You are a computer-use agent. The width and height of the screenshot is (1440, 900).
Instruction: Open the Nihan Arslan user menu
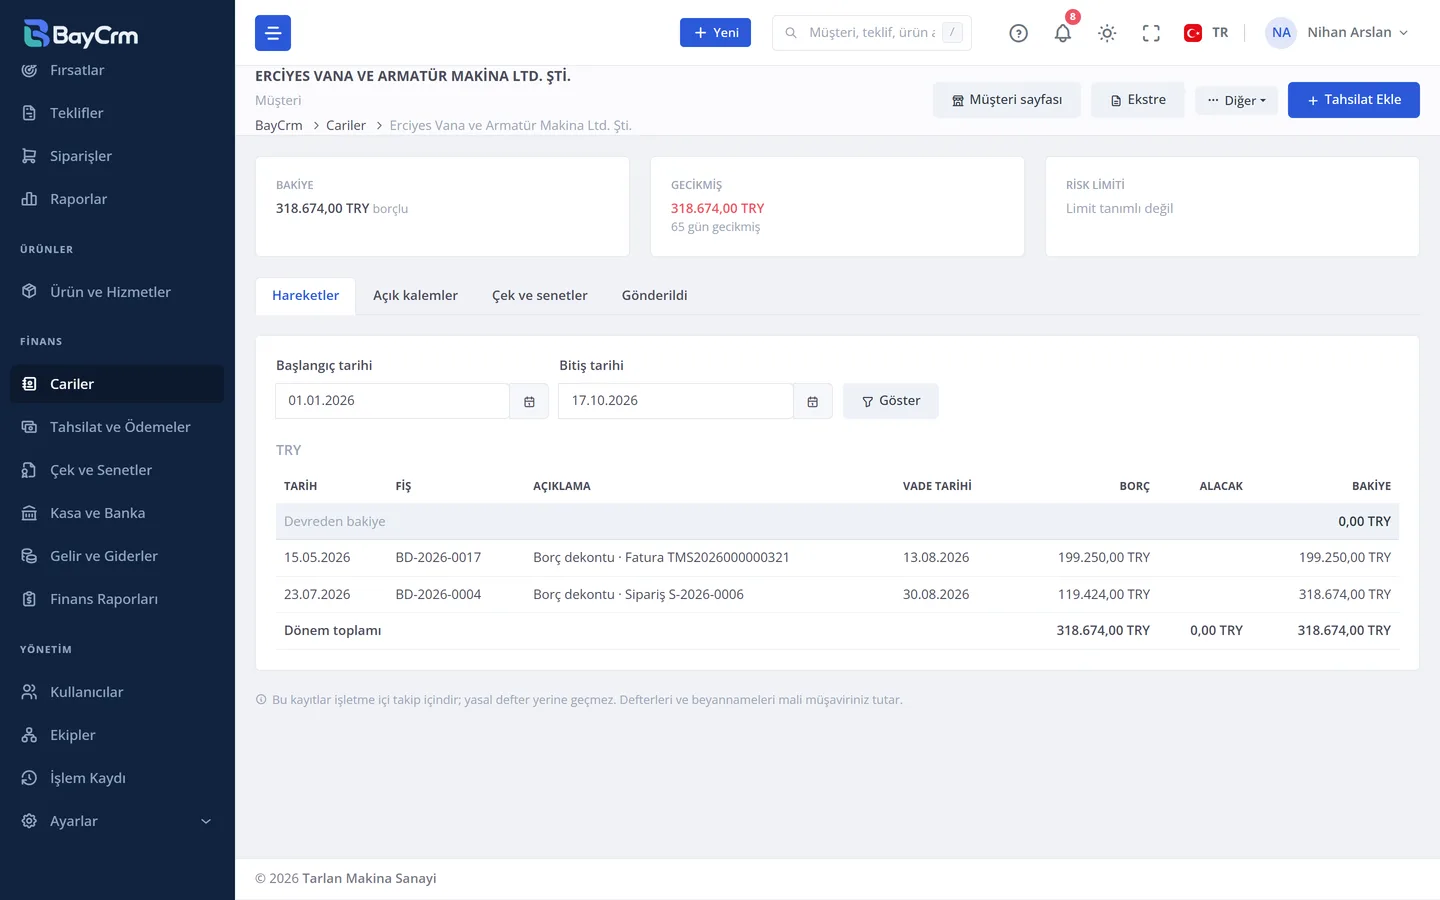tap(1337, 33)
